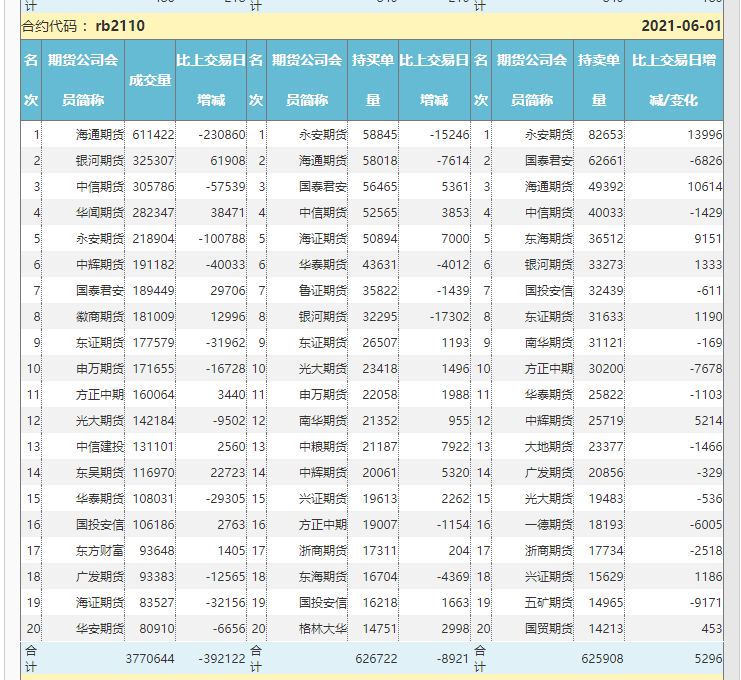The width and height of the screenshot is (741, 680).
Task: Select 东方财富 in the volume ranking
Action: [100, 550]
